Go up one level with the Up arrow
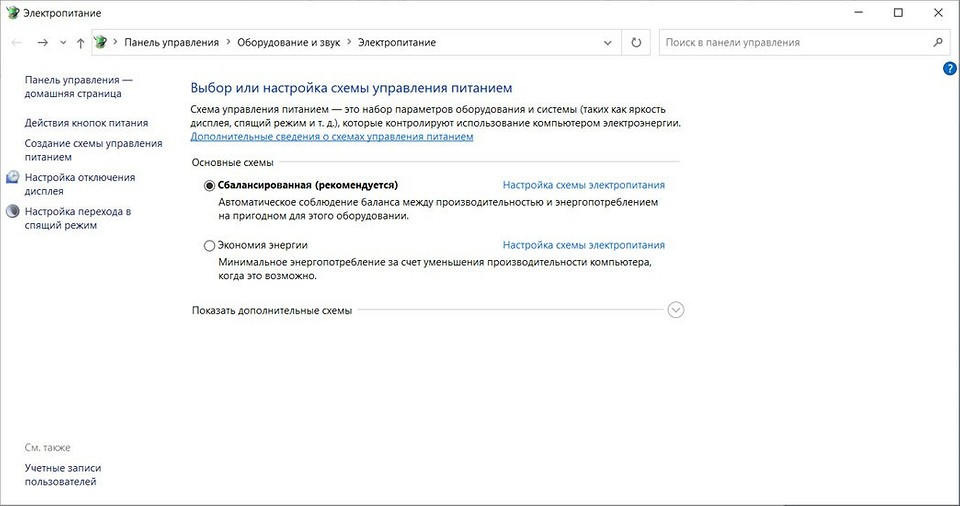The width and height of the screenshot is (960, 506). (x=80, y=43)
